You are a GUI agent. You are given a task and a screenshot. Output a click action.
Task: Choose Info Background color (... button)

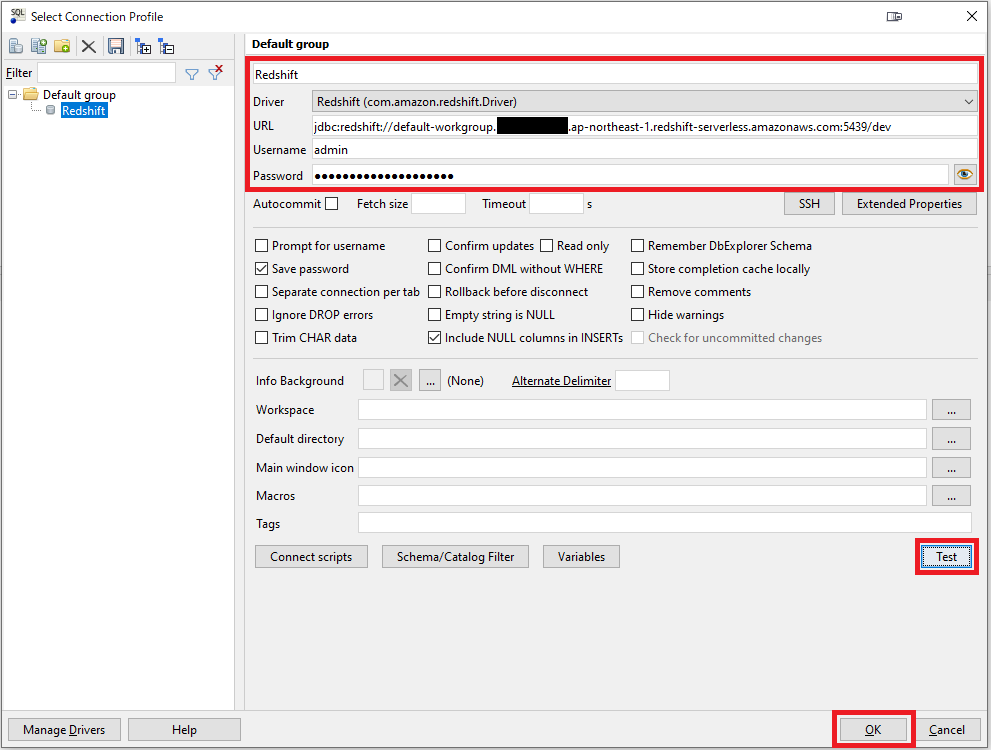click(430, 380)
